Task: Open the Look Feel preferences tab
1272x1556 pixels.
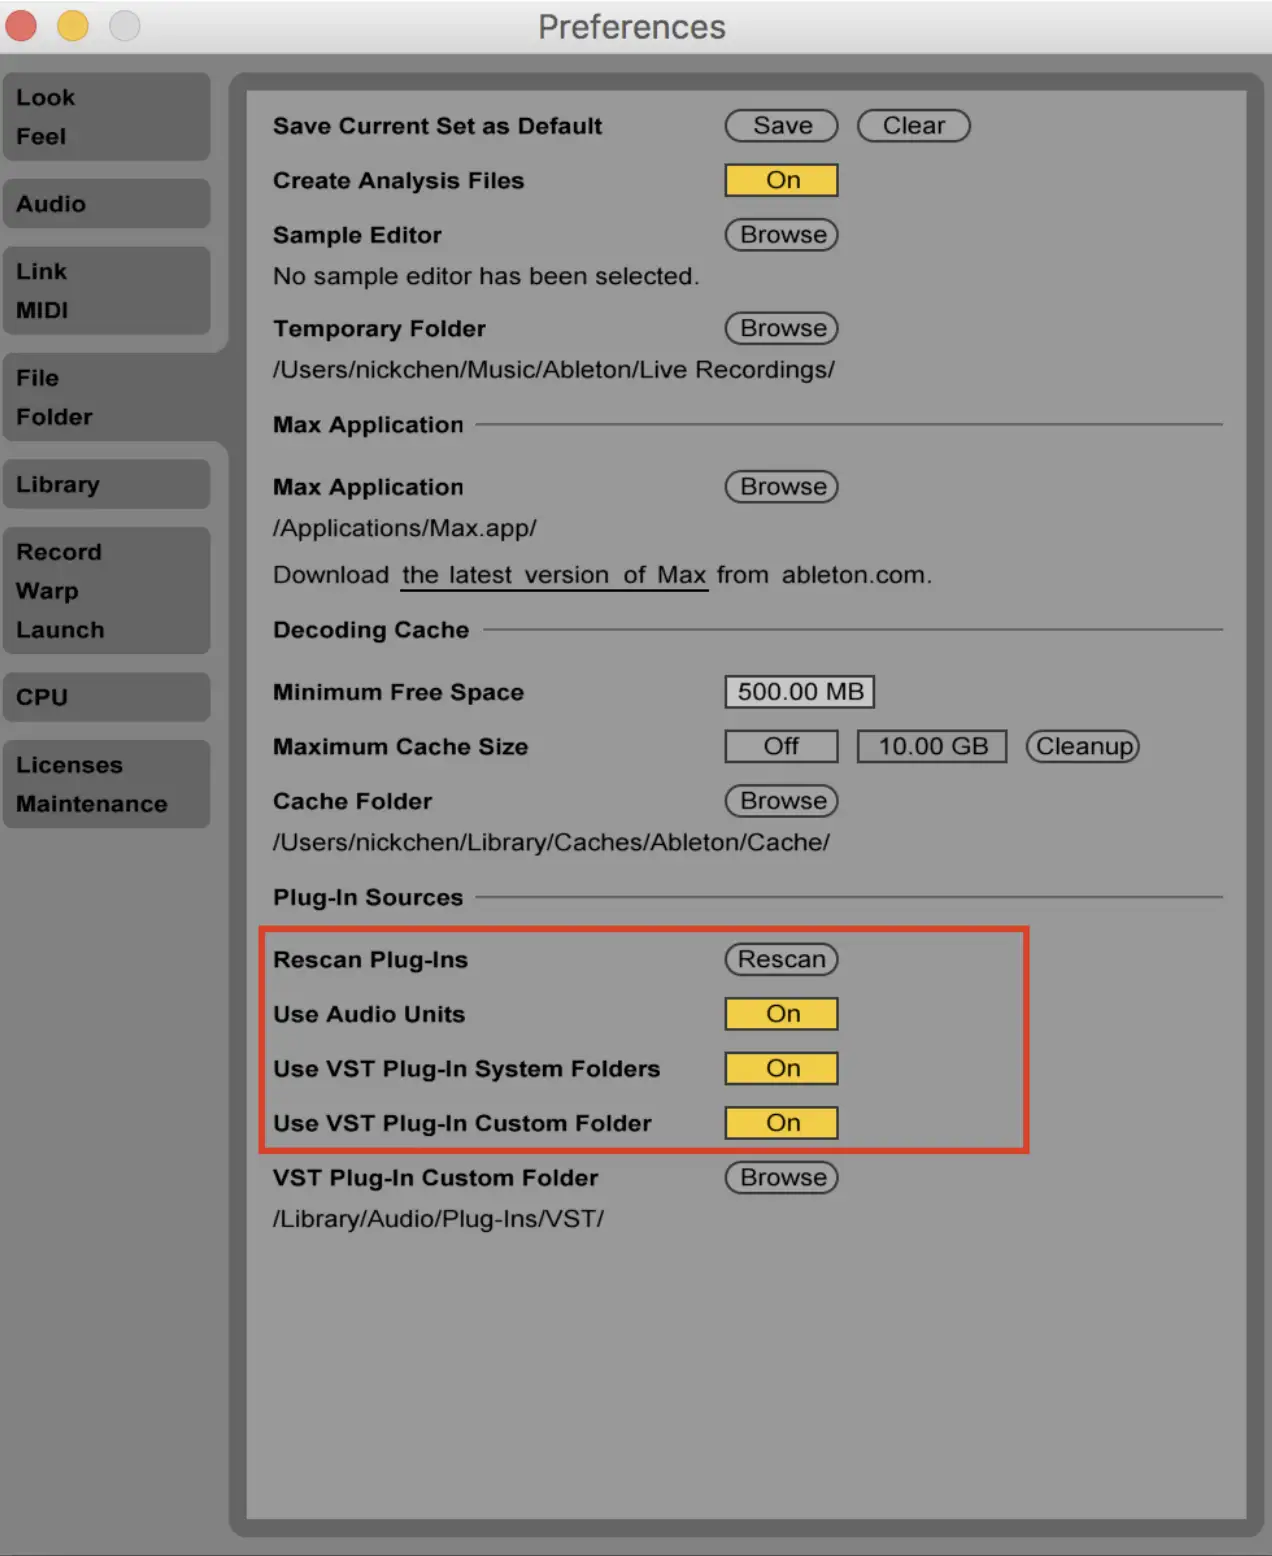Action: coord(106,117)
